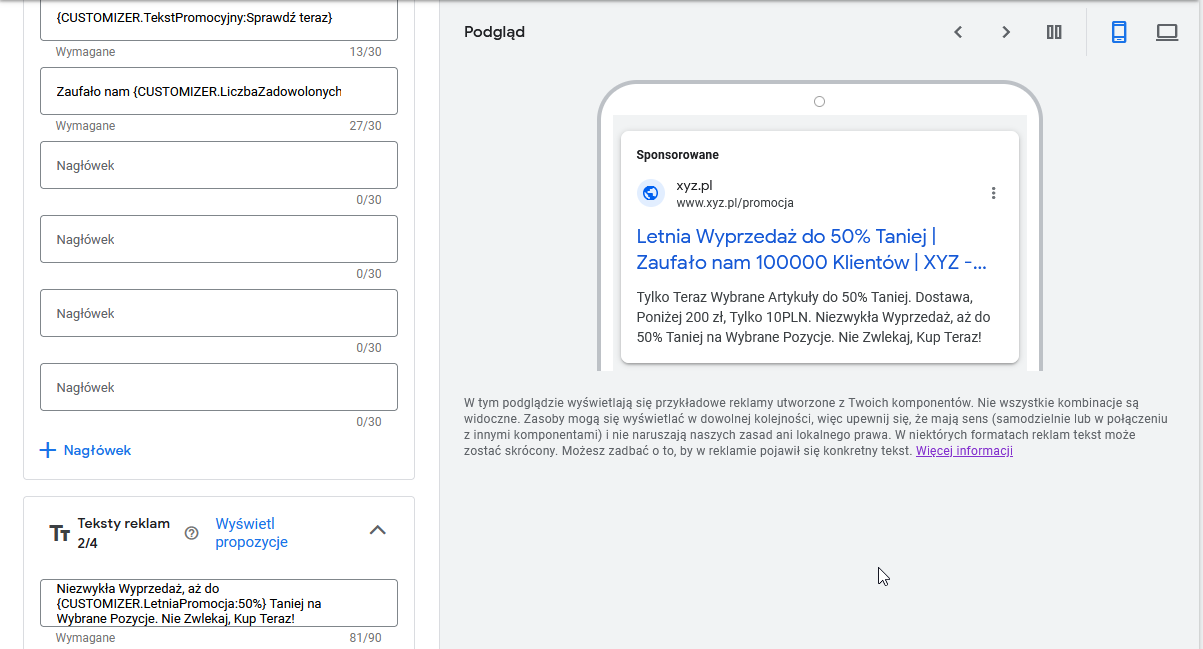Click the second empty Nagłówek field

[x=219, y=239]
